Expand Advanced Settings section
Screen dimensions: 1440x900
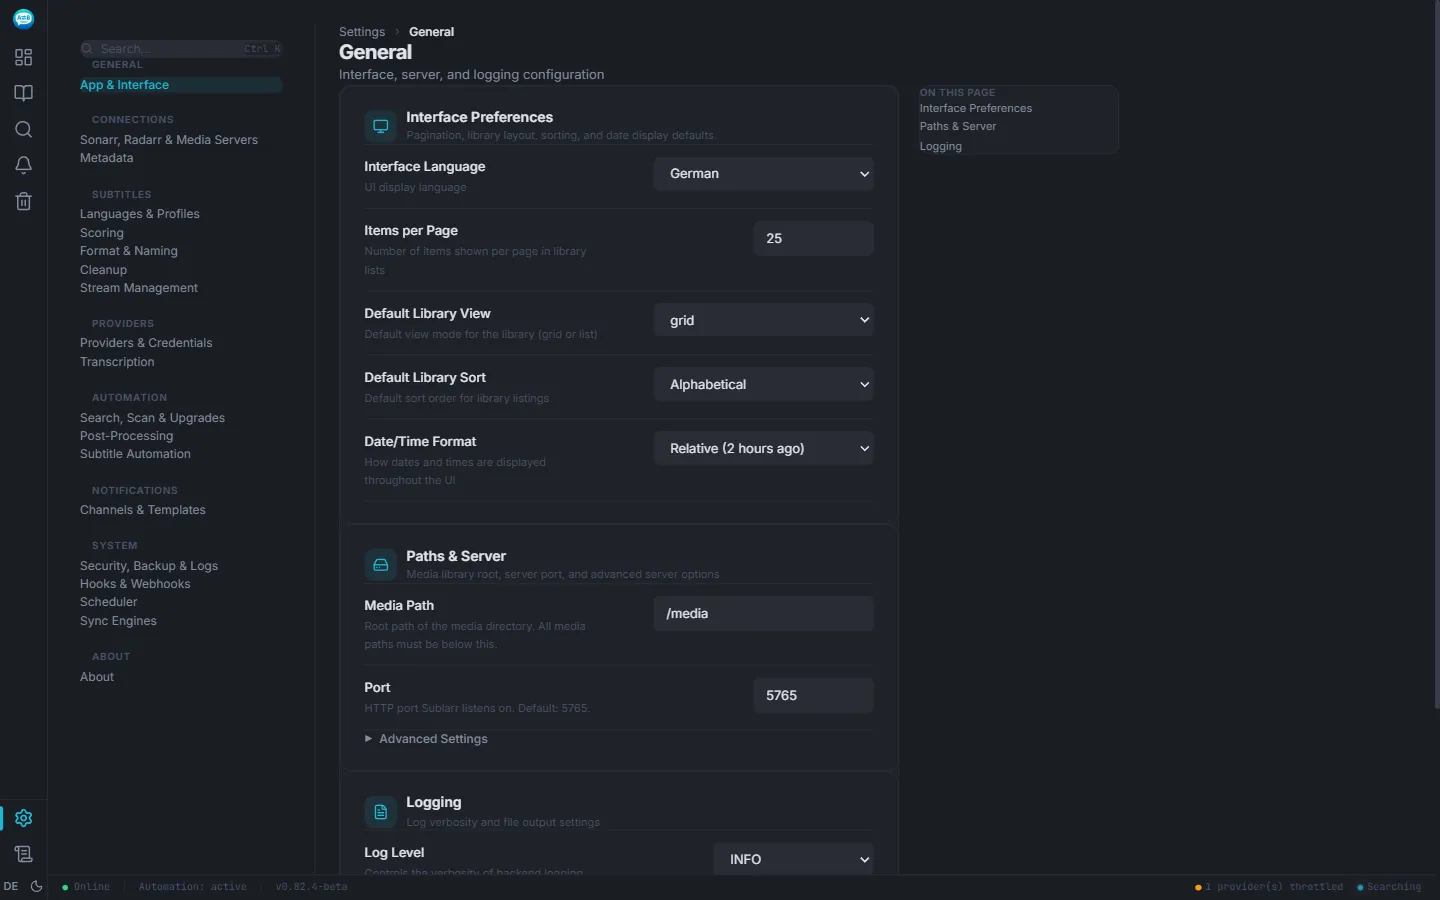(x=426, y=739)
